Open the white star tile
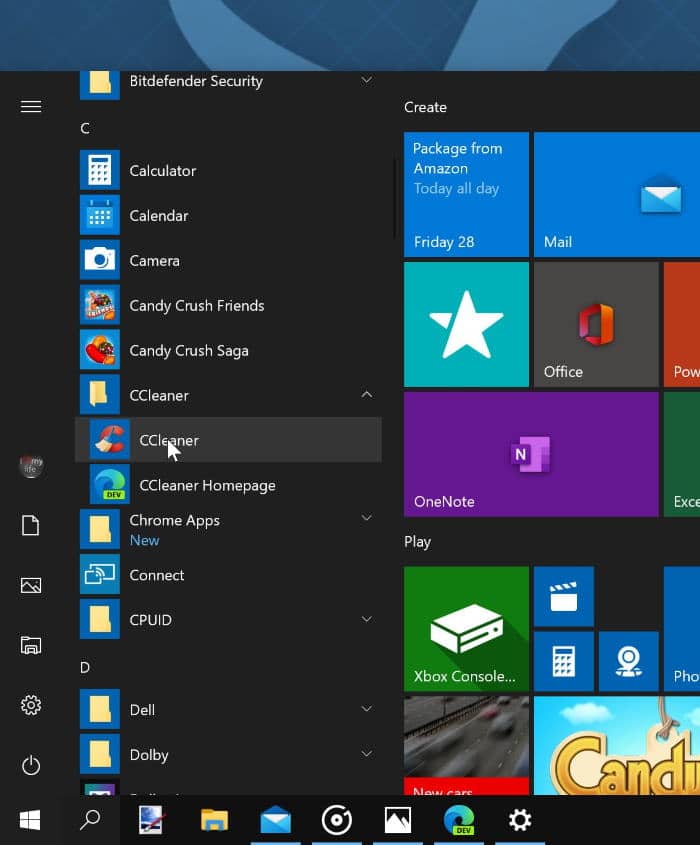700x845 pixels. [466, 324]
